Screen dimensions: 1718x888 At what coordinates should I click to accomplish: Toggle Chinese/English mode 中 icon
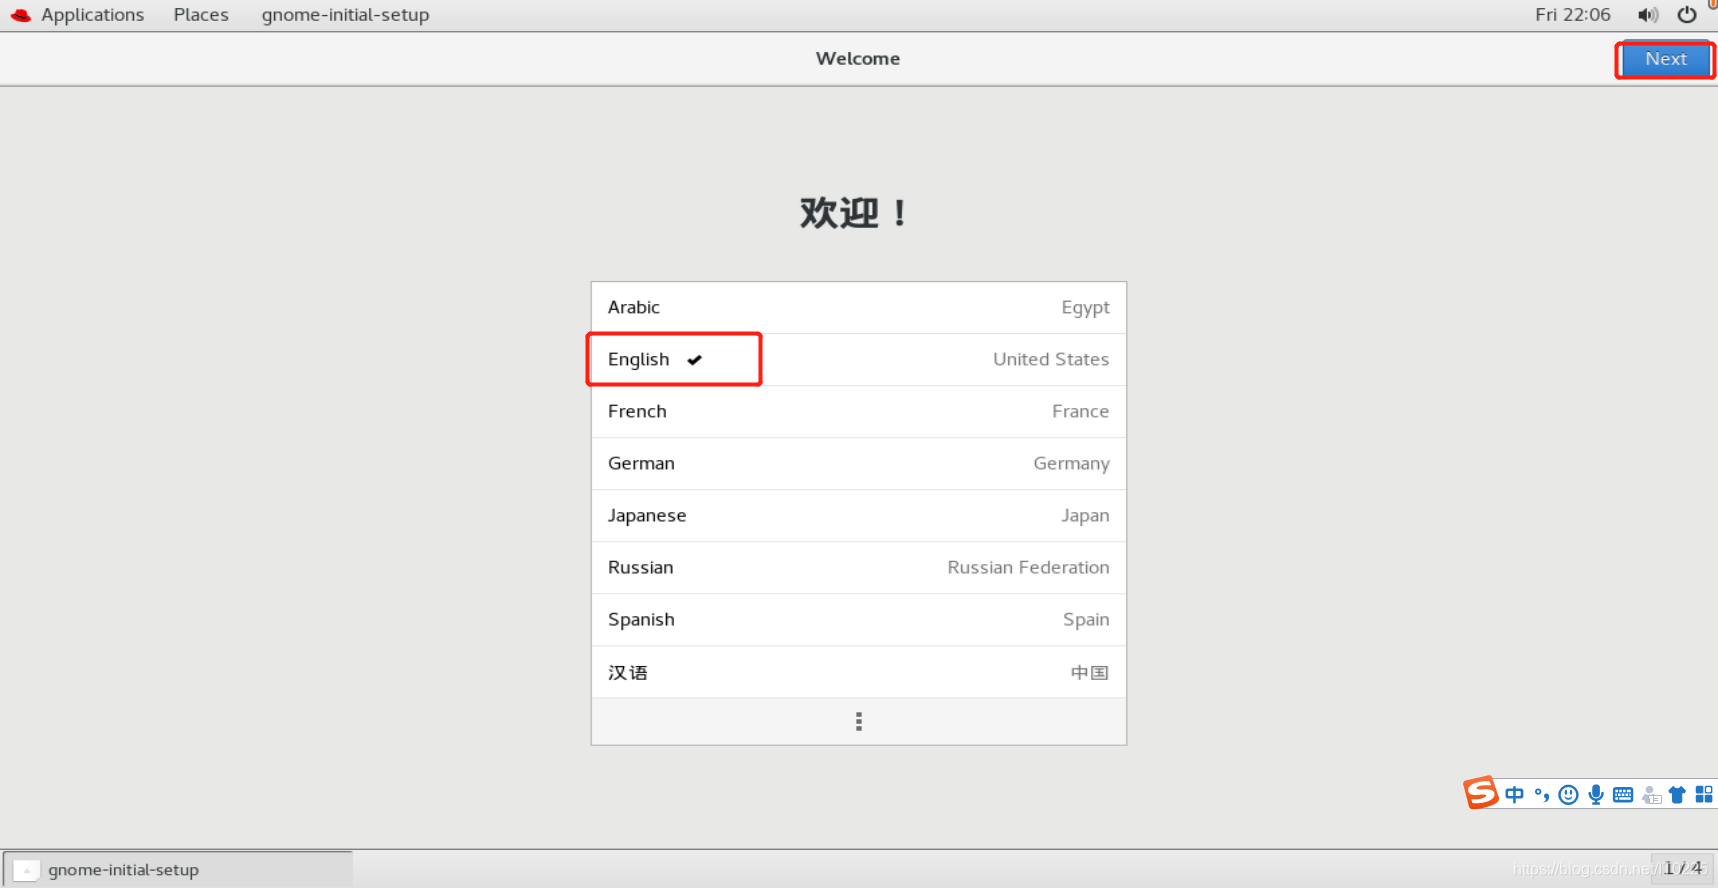click(1514, 795)
